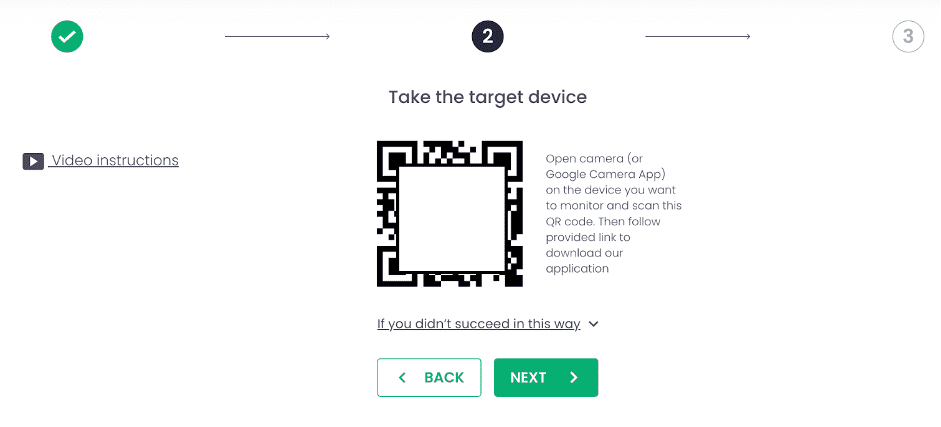Jump to the outlined step 3 circle
941x427 pixels.
pos(908,37)
